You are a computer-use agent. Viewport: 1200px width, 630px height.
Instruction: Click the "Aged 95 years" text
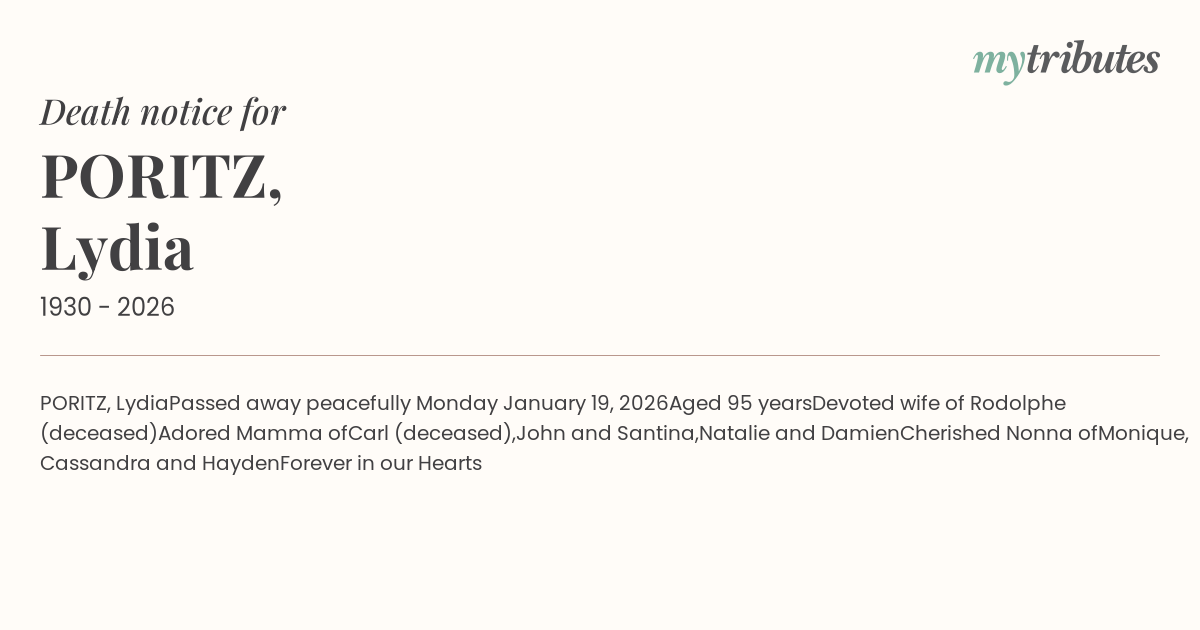tap(740, 404)
